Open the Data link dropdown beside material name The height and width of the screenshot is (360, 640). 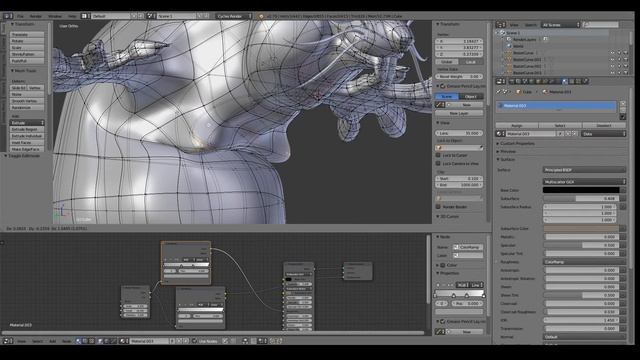(x=604, y=134)
